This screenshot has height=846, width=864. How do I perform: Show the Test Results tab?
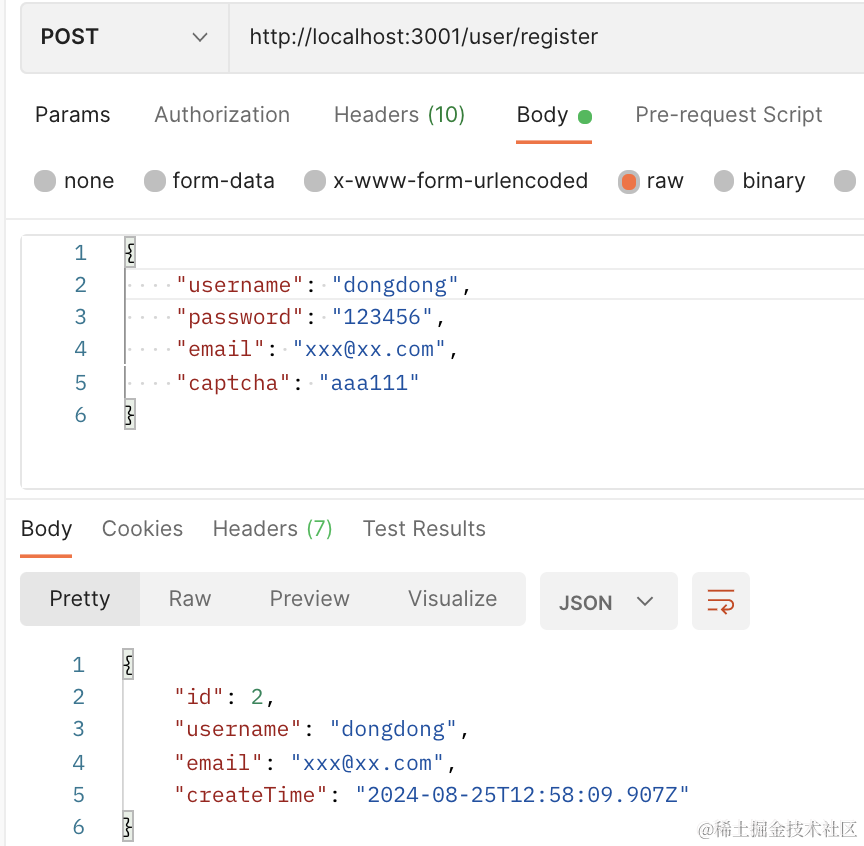pos(424,529)
